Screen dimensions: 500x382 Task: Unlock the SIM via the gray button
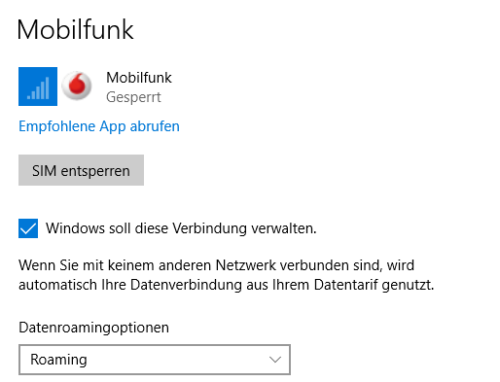click(x=81, y=170)
